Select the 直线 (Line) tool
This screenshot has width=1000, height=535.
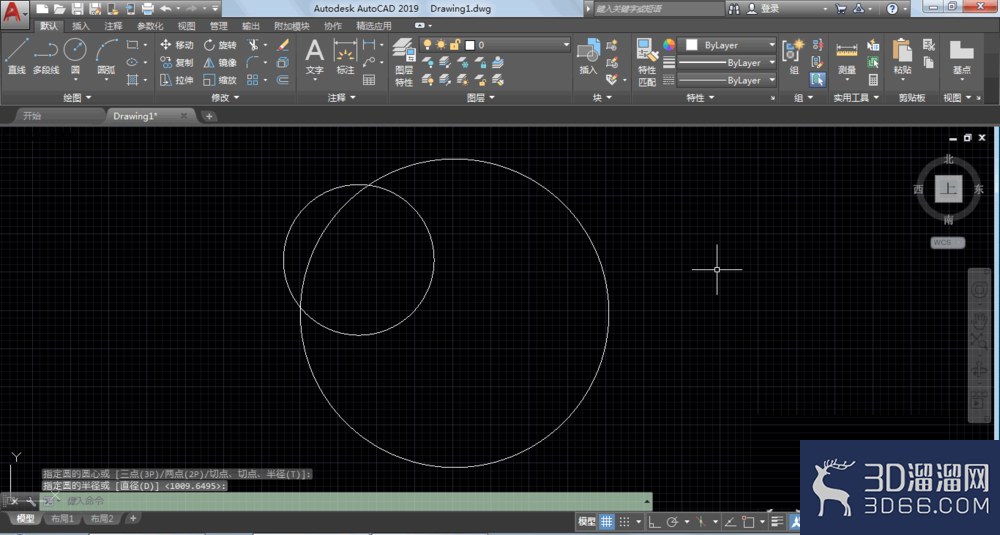[17, 57]
